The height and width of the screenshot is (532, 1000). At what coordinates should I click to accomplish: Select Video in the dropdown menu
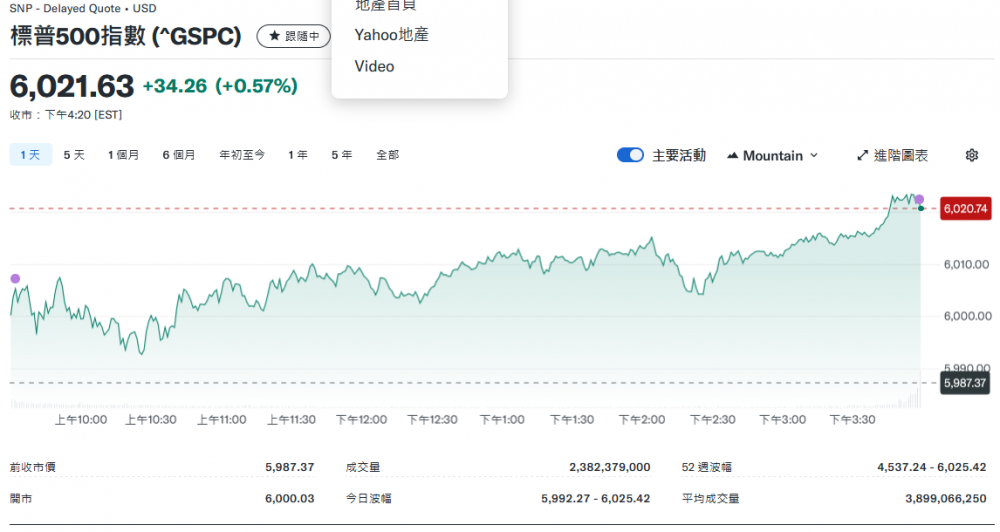374,66
